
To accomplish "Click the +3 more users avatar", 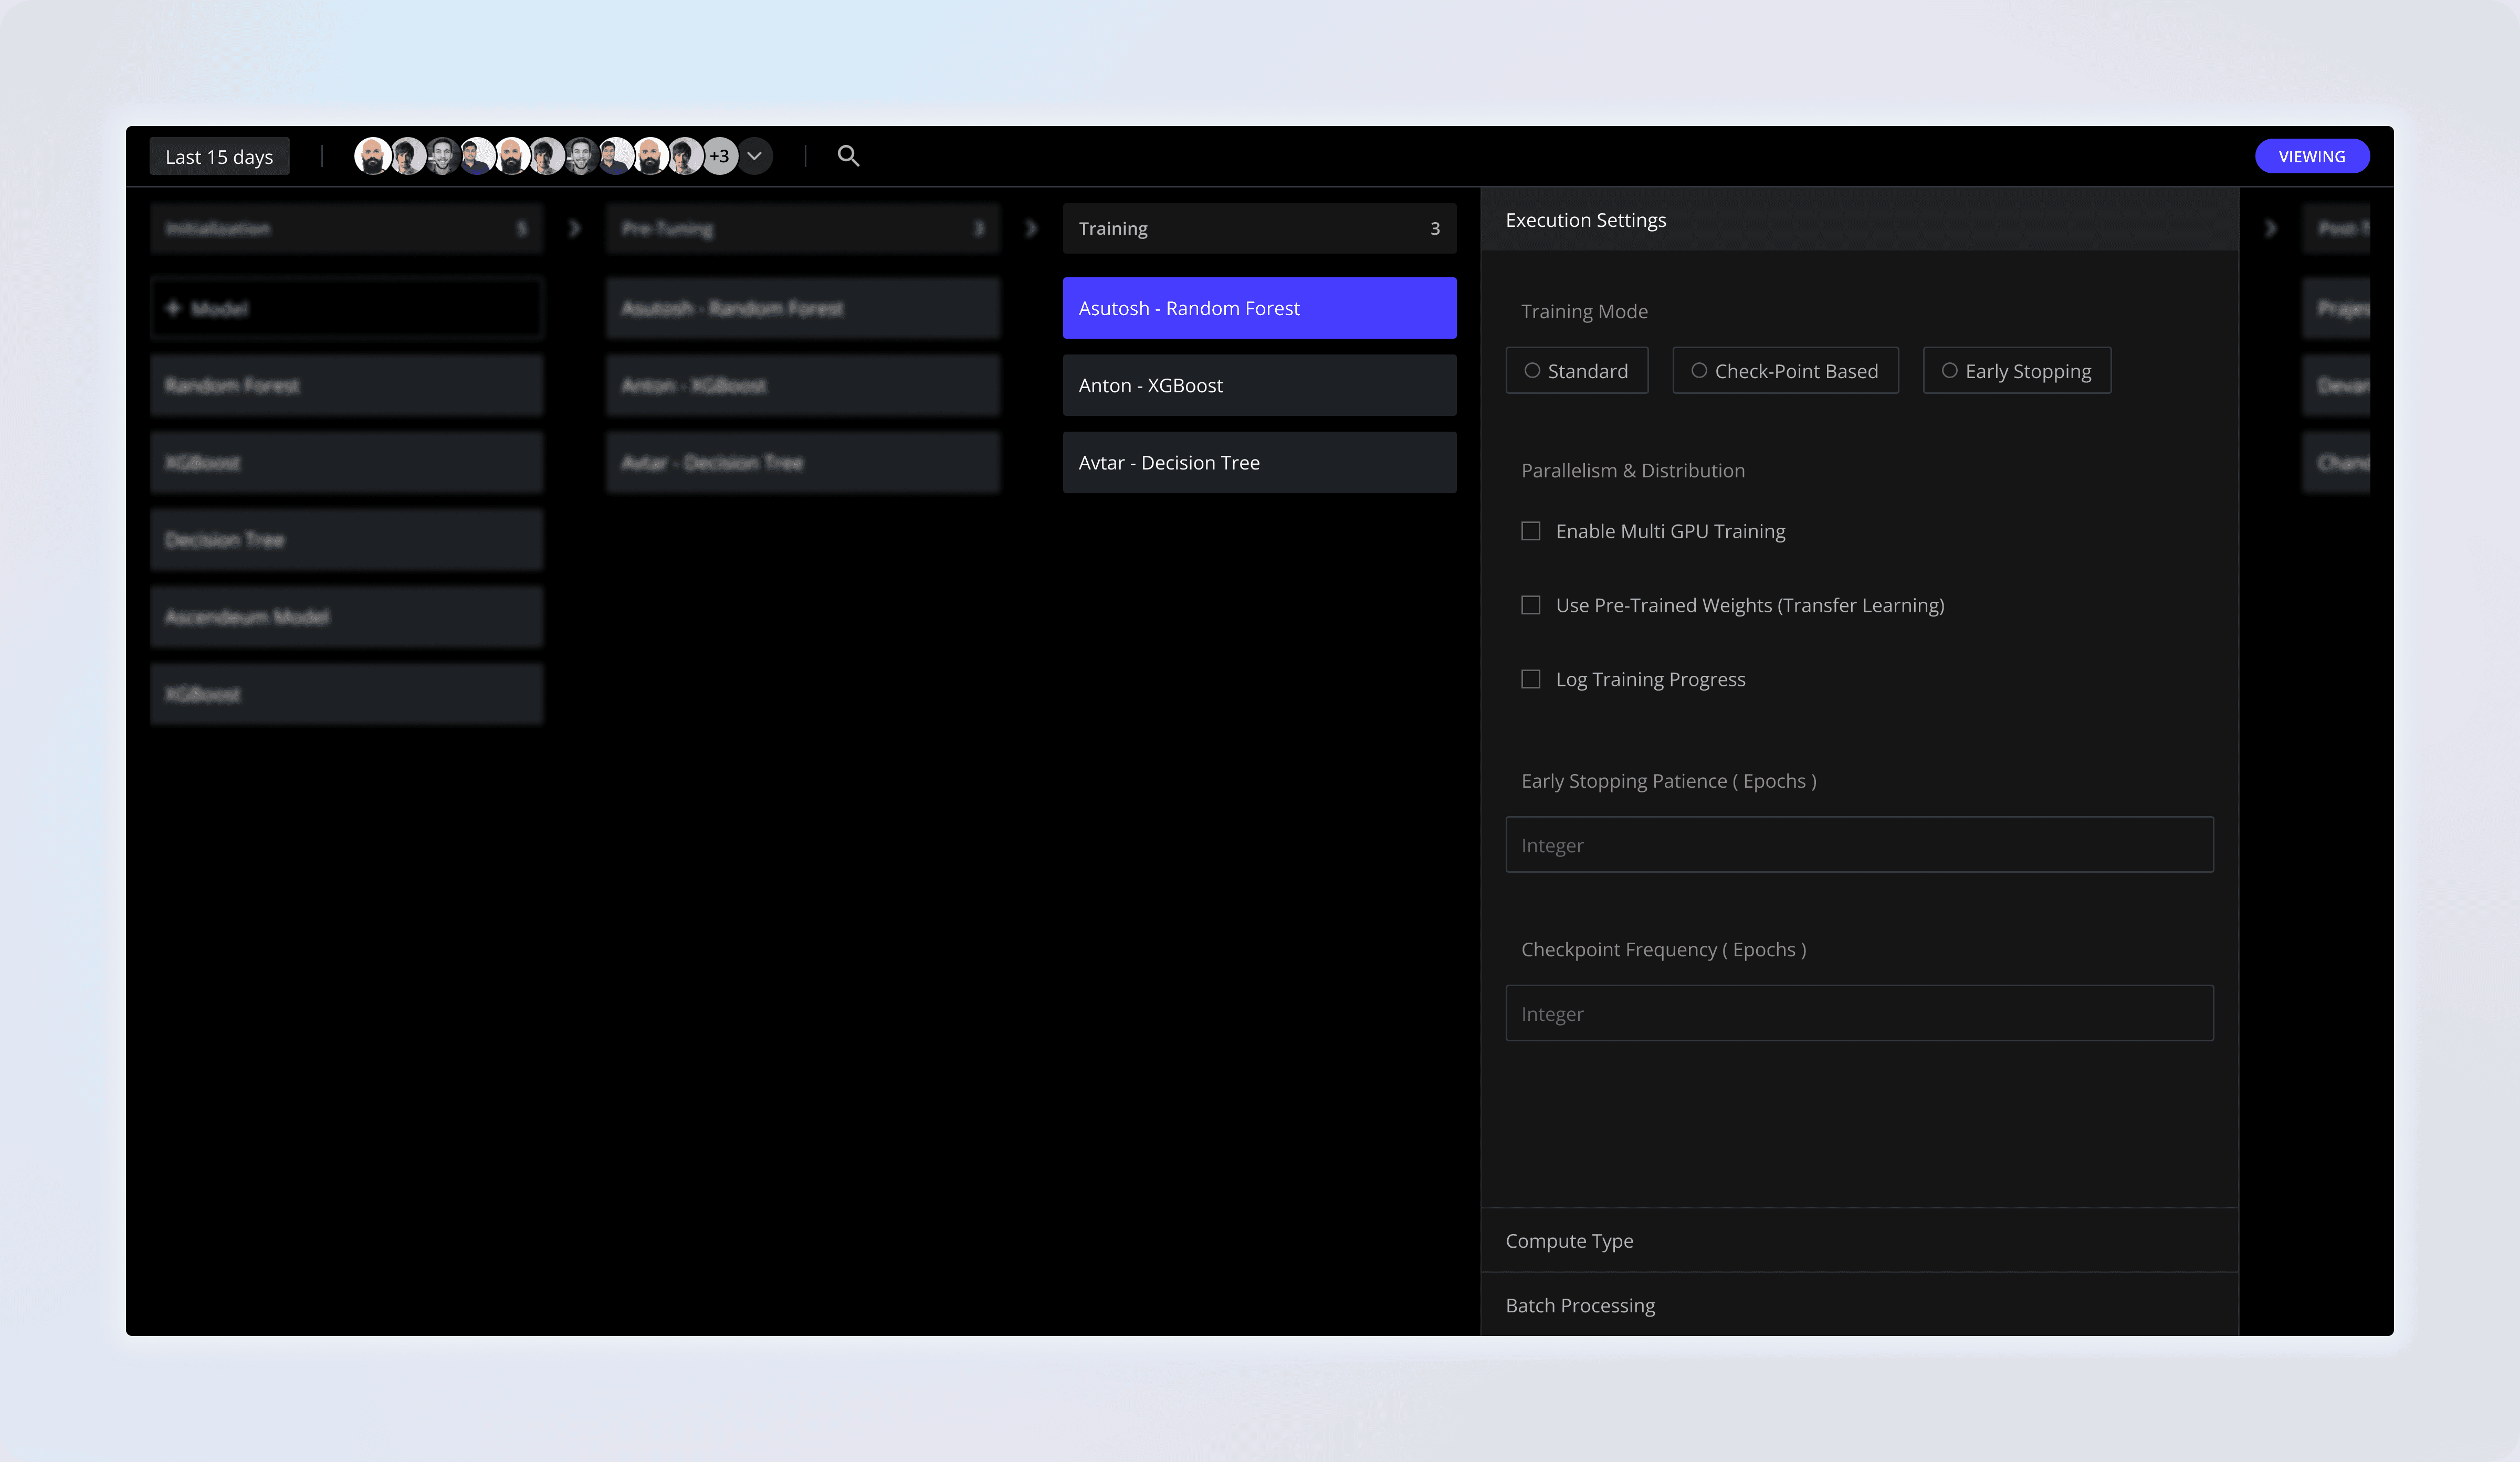I will tap(720, 156).
